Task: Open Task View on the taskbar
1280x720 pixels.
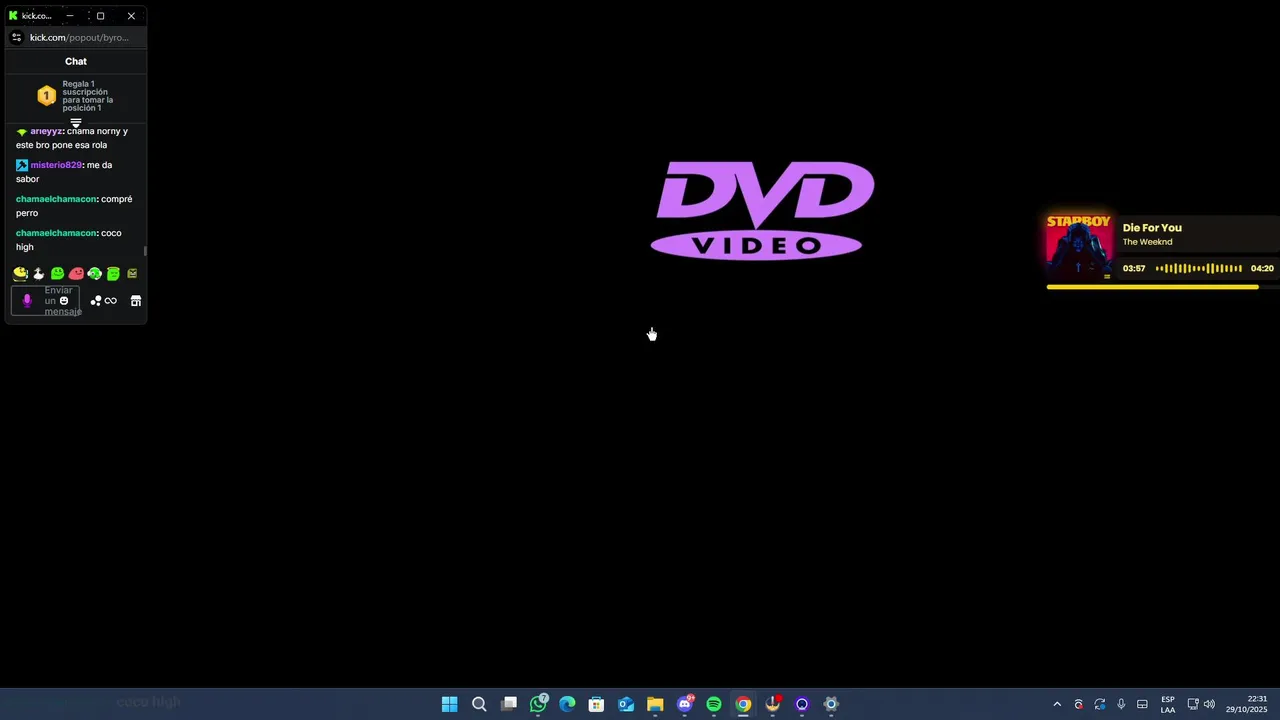Action: pyautogui.click(x=509, y=704)
